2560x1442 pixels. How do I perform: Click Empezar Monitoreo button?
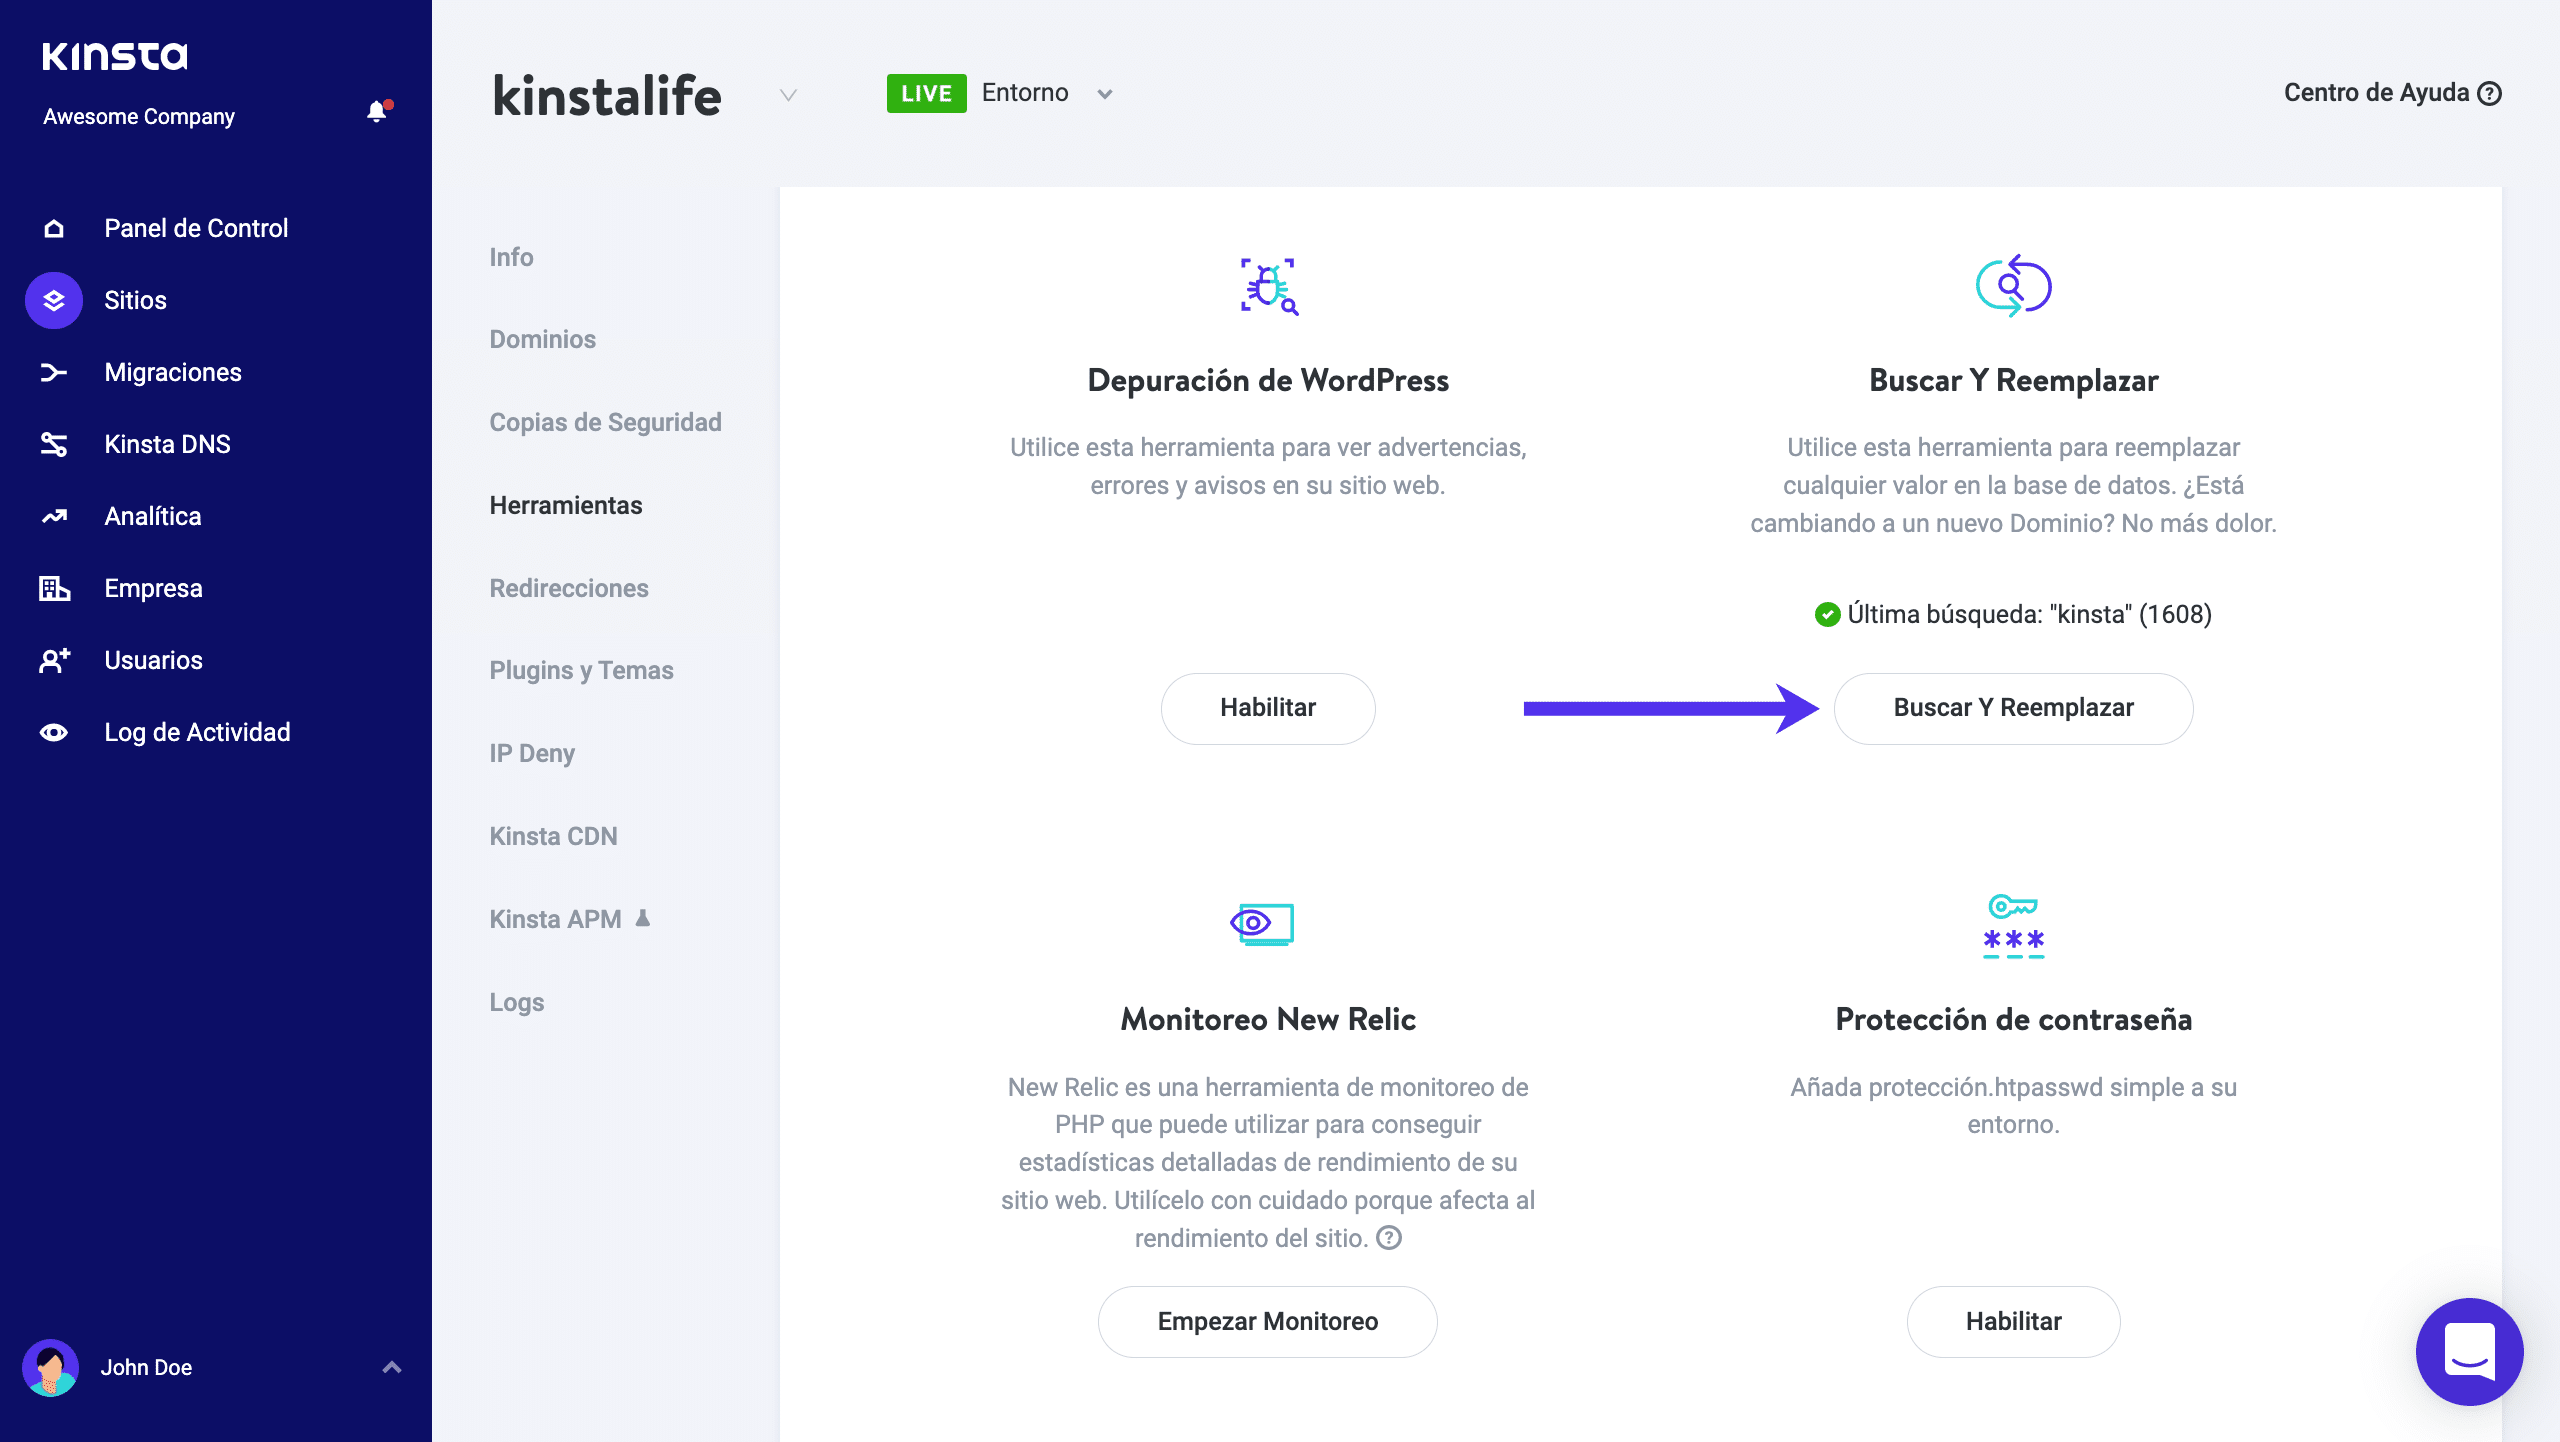1267,1321
